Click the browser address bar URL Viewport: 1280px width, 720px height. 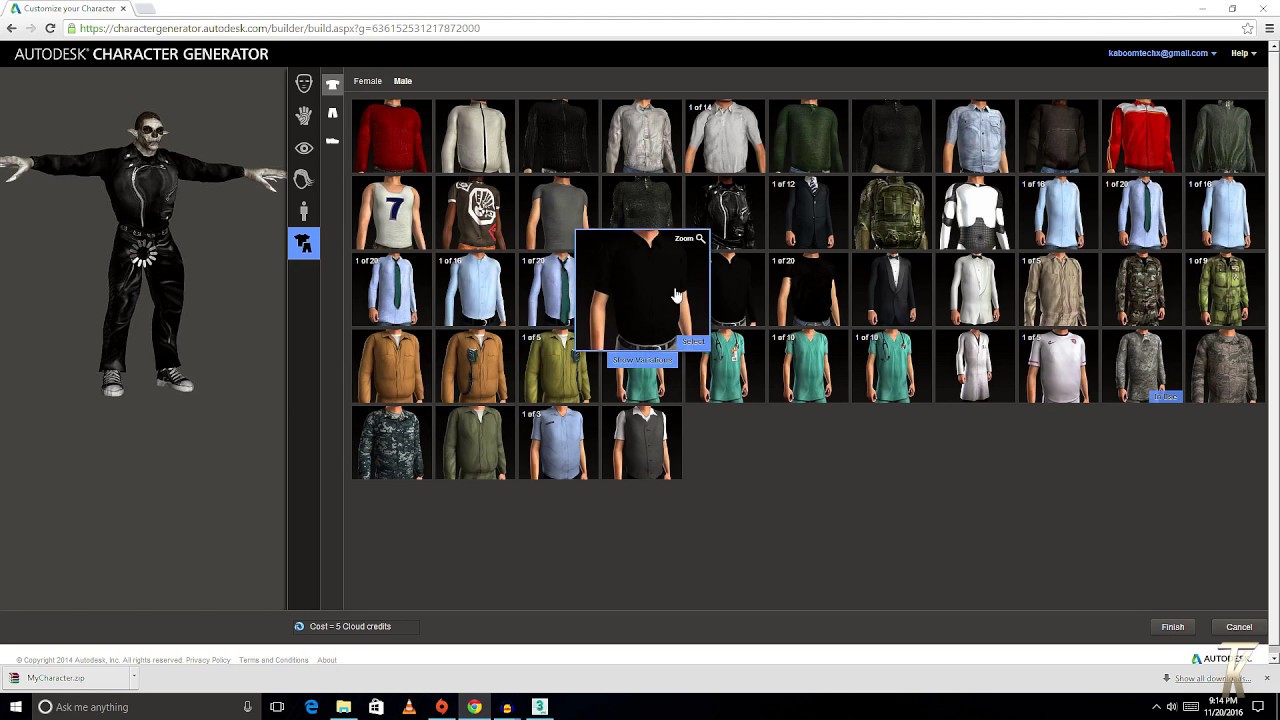pyautogui.click(x=280, y=28)
